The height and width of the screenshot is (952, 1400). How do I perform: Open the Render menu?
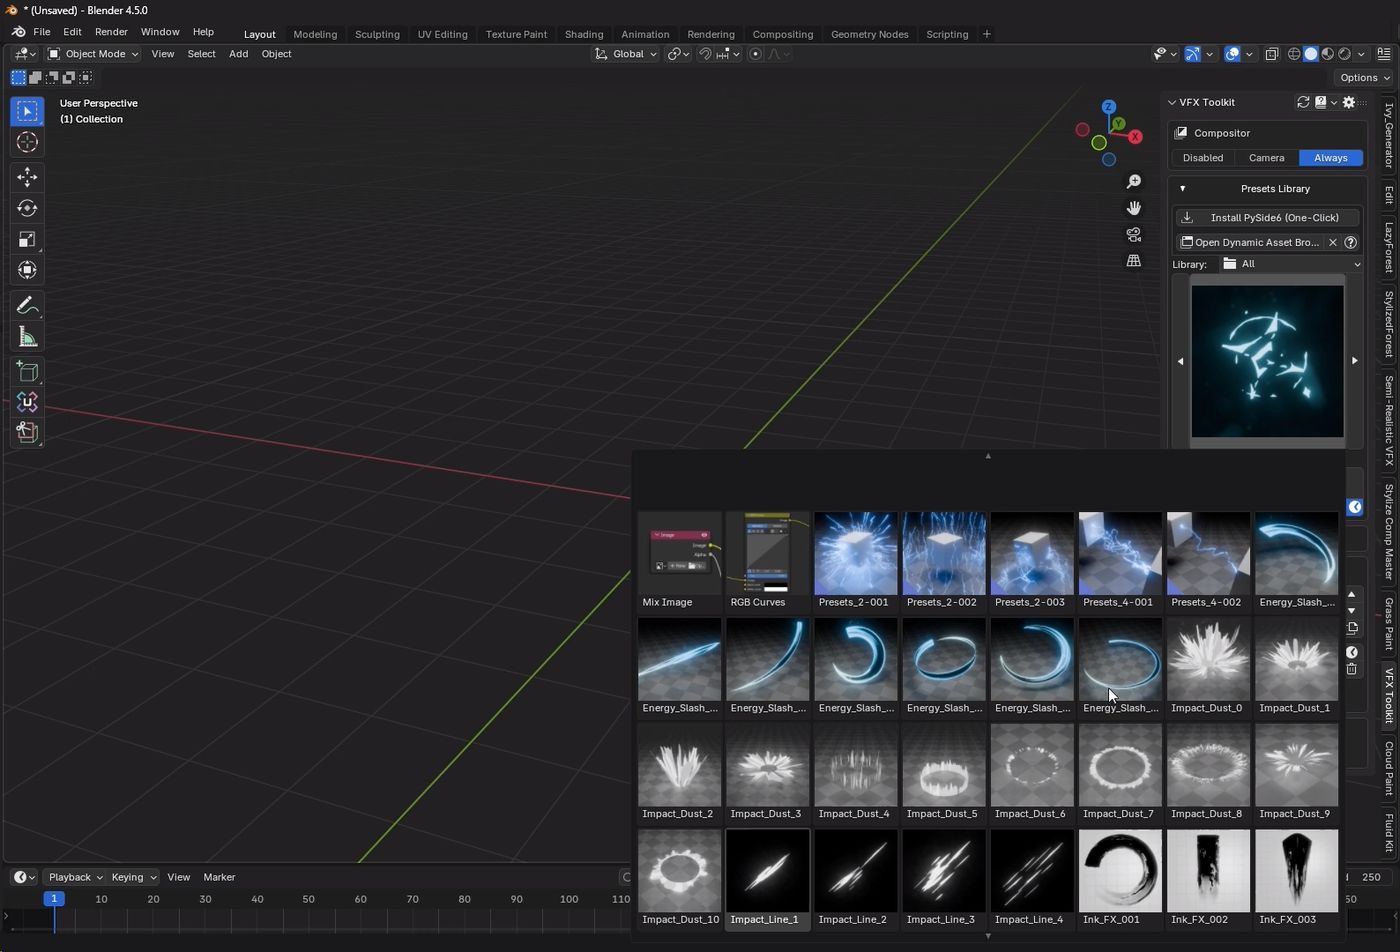(x=111, y=32)
